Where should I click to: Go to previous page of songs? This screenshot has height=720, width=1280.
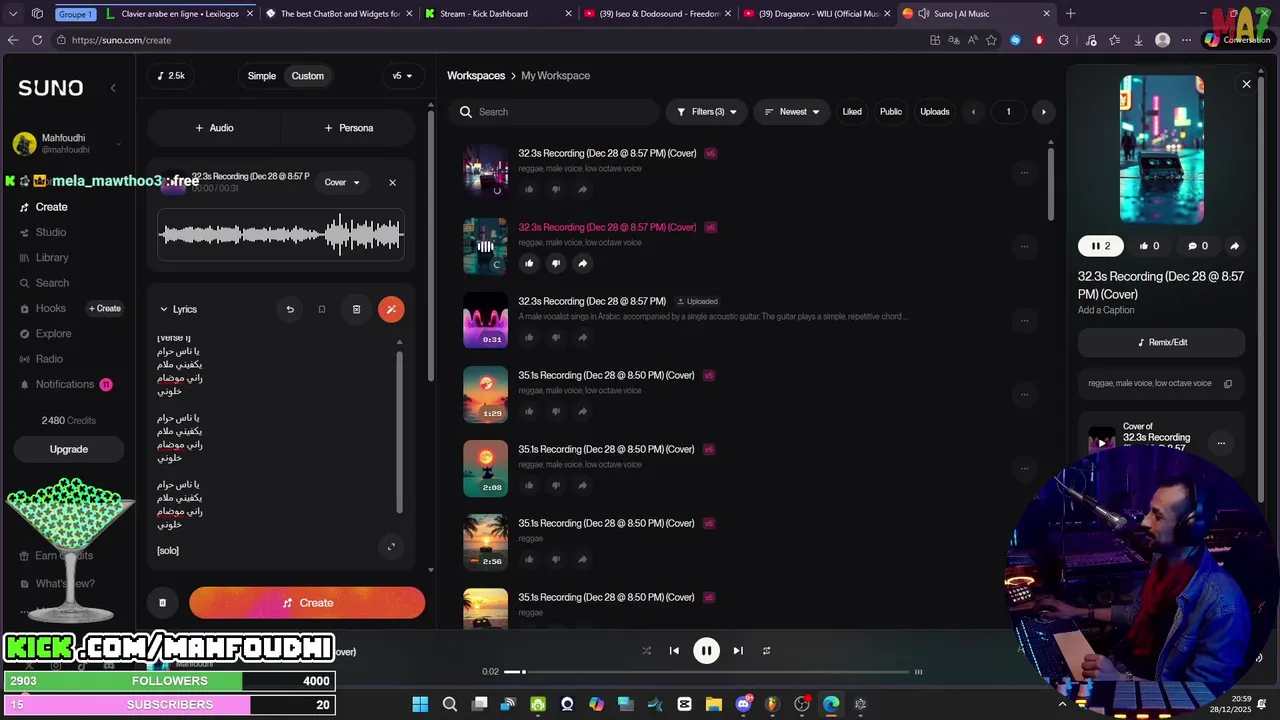tap(973, 112)
